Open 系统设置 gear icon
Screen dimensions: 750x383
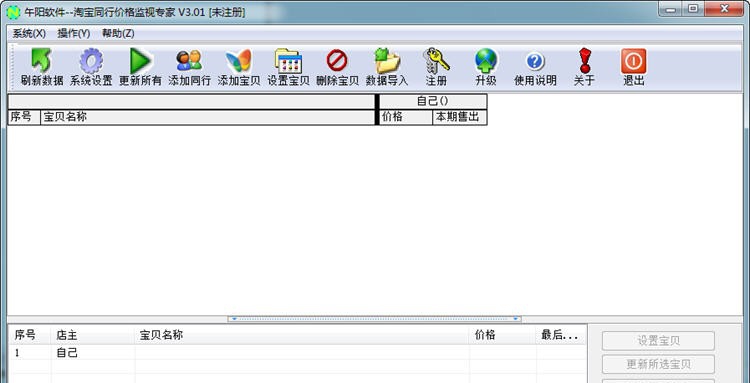[91, 61]
